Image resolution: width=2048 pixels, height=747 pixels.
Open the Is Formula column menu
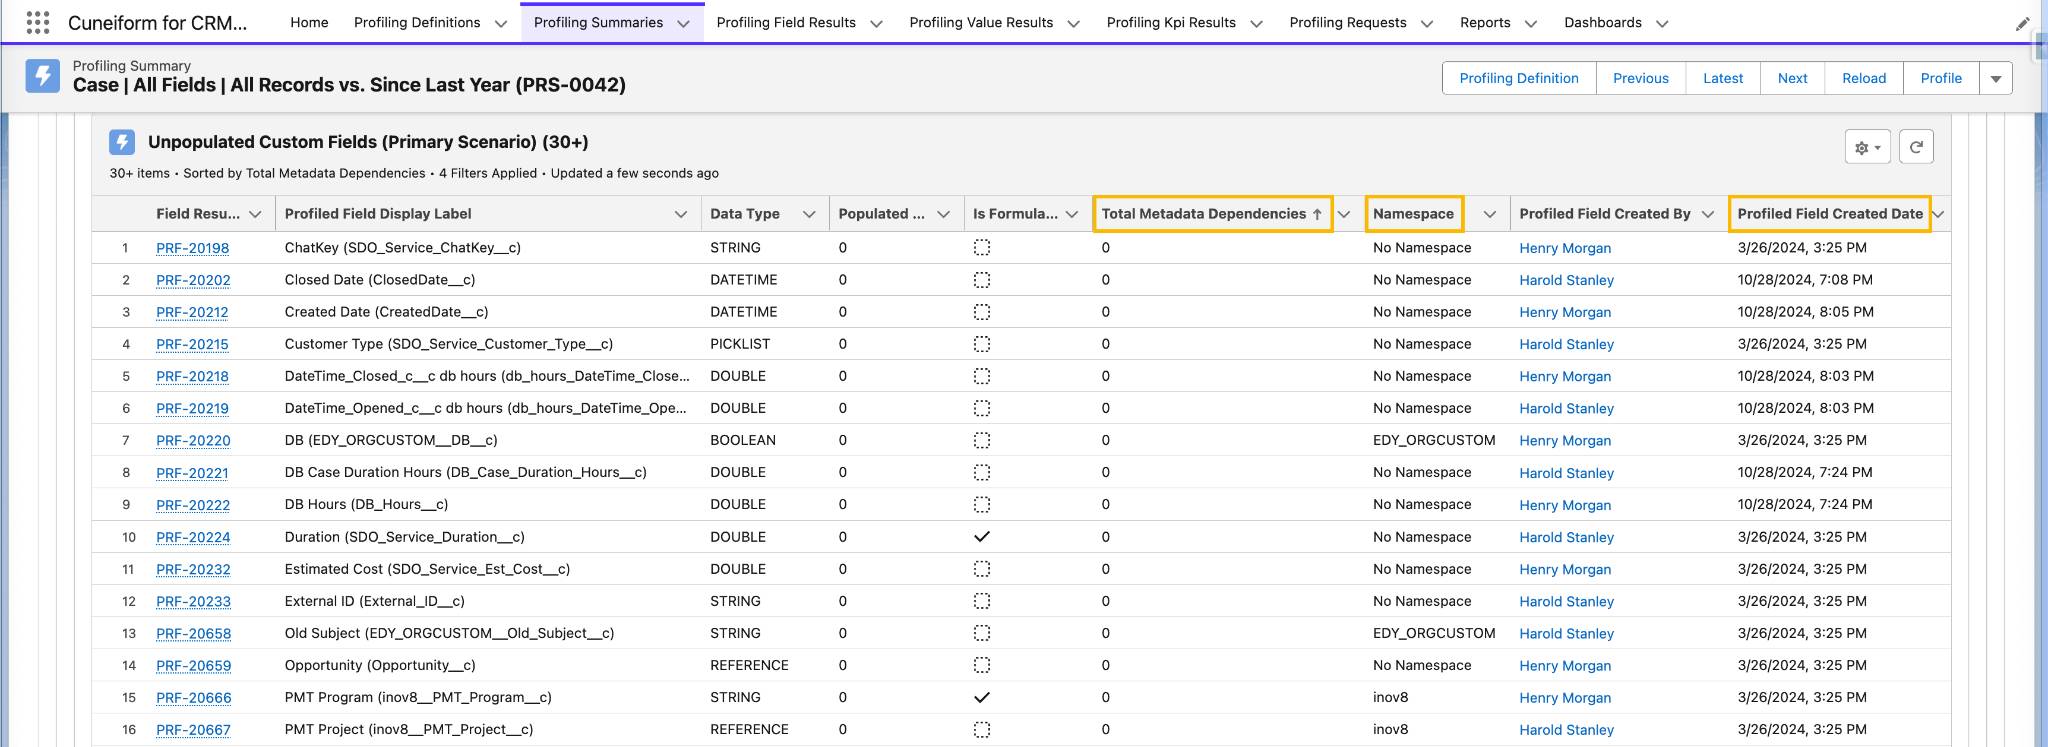point(1072,214)
